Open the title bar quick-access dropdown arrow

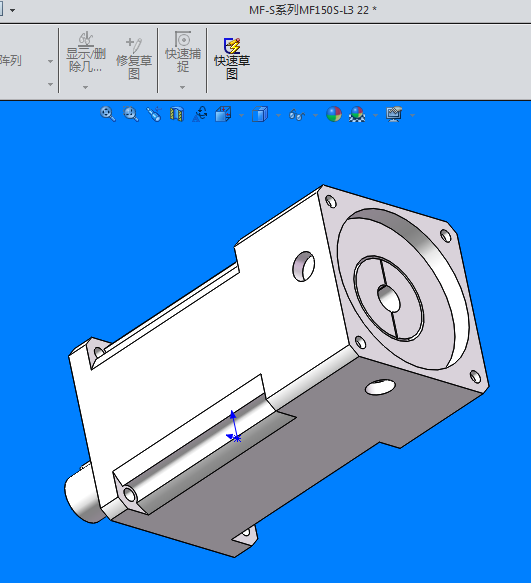[13, 10]
